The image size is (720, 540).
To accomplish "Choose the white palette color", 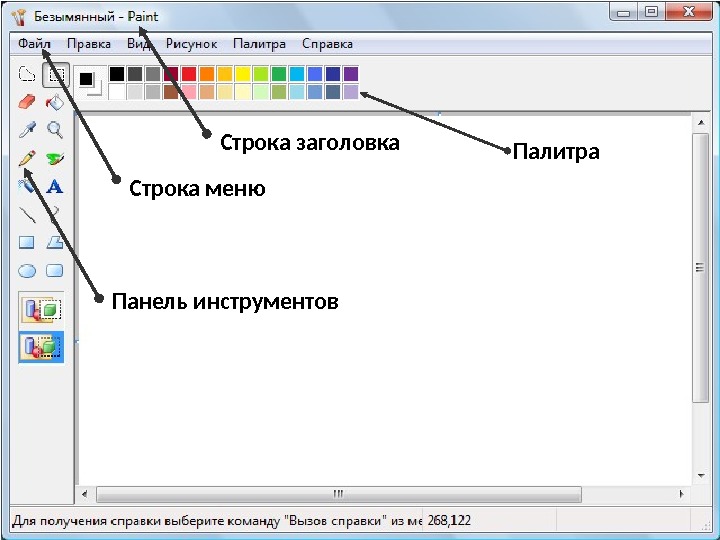I will click(x=117, y=92).
